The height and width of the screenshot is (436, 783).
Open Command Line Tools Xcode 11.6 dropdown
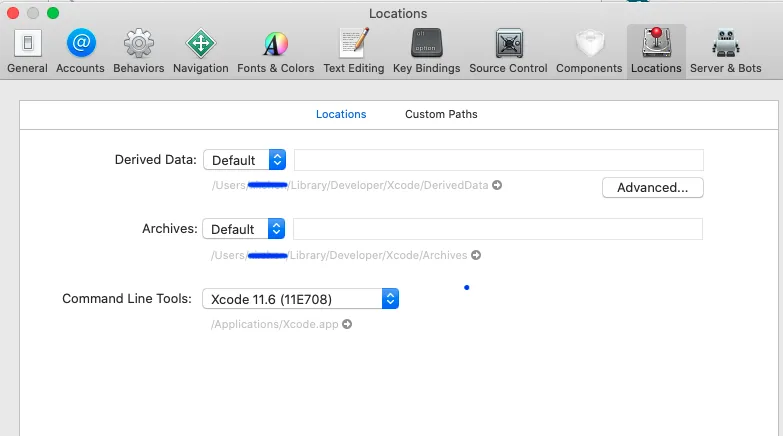coord(301,299)
